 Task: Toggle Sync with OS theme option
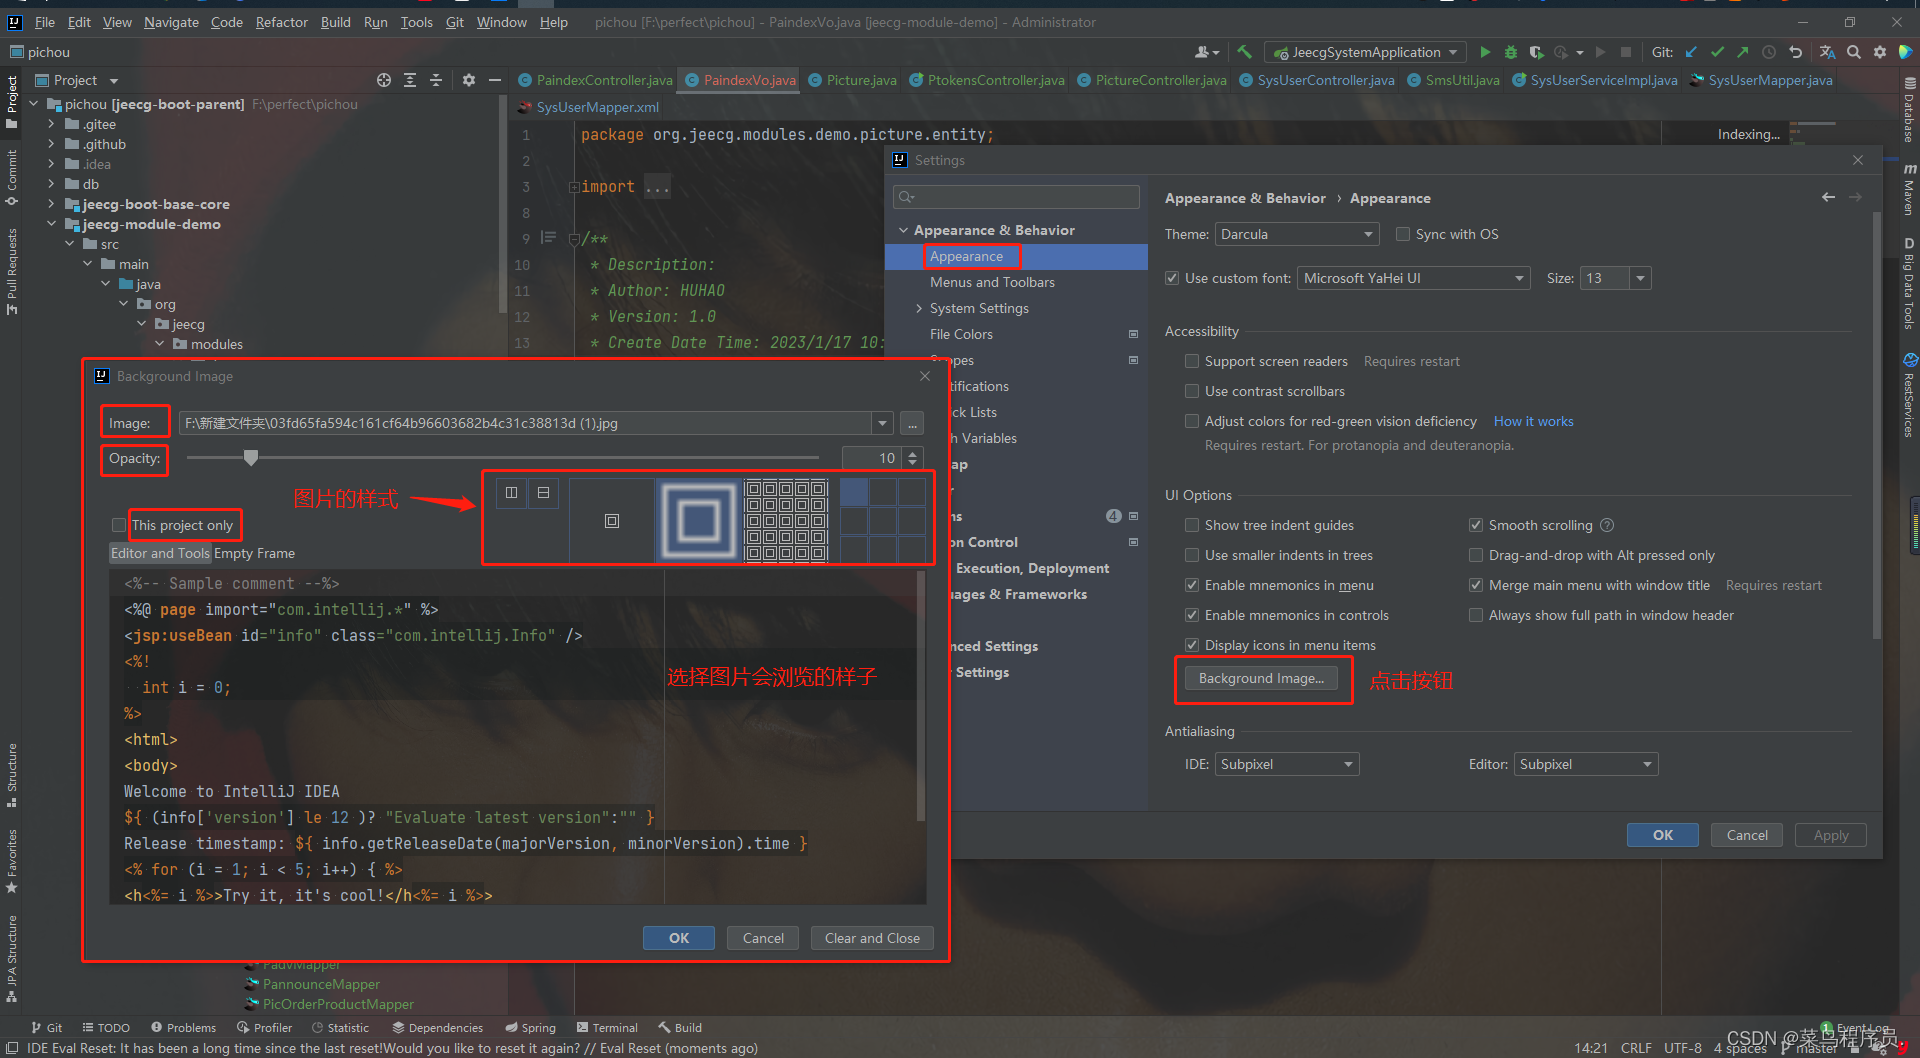click(1403, 233)
